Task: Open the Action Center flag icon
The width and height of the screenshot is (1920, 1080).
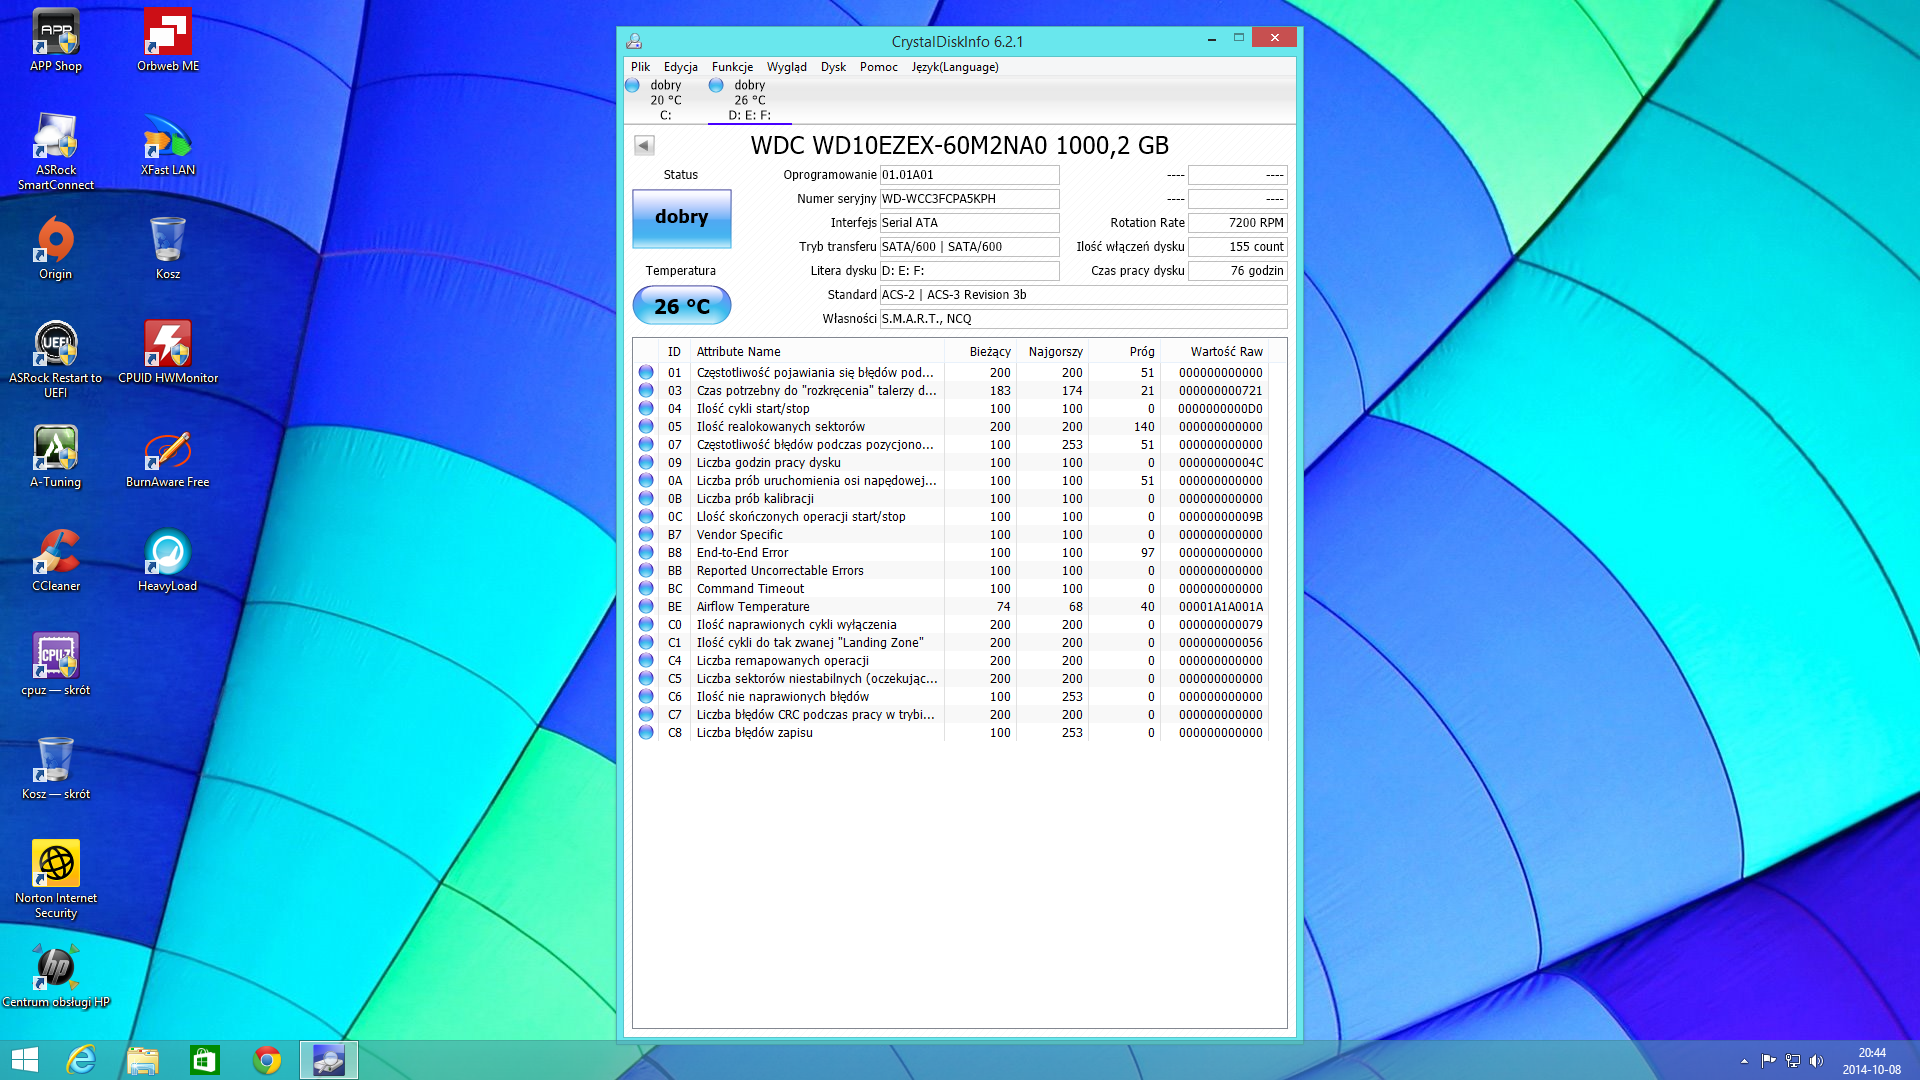Action: [x=1769, y=1061]
